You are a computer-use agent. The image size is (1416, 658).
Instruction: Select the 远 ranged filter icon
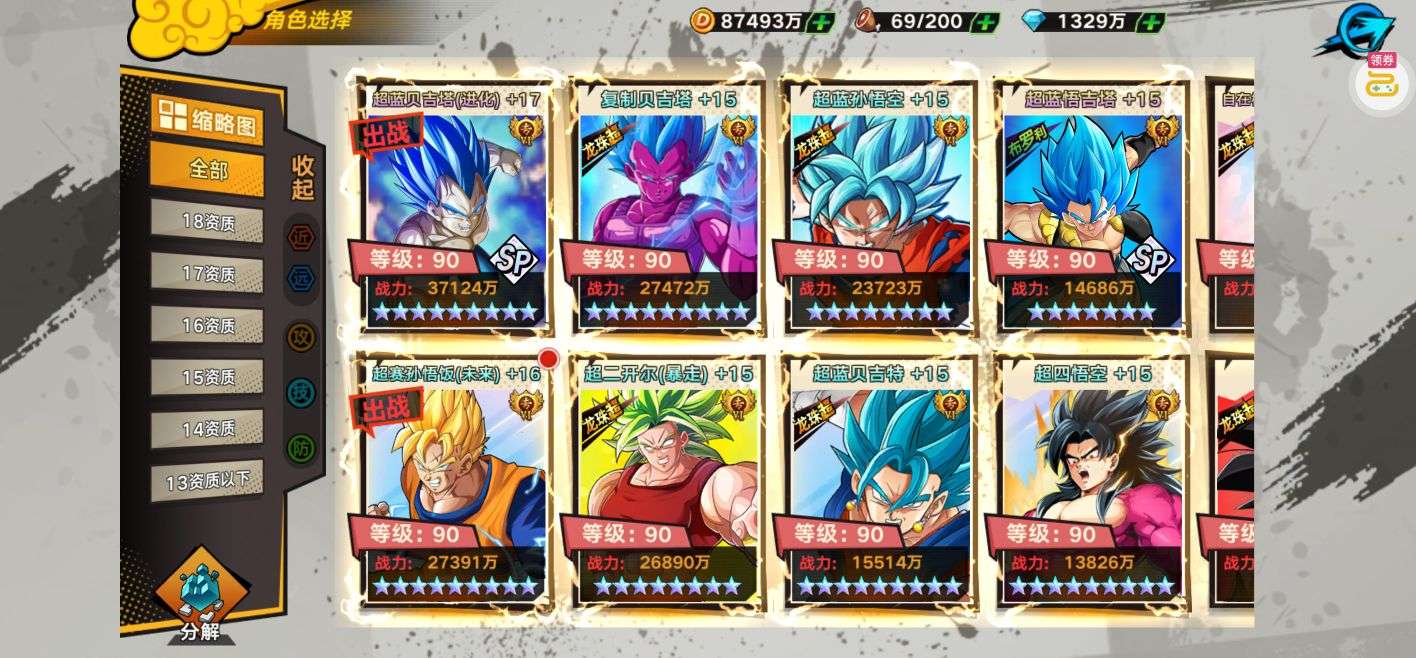(x=301, y=280)
